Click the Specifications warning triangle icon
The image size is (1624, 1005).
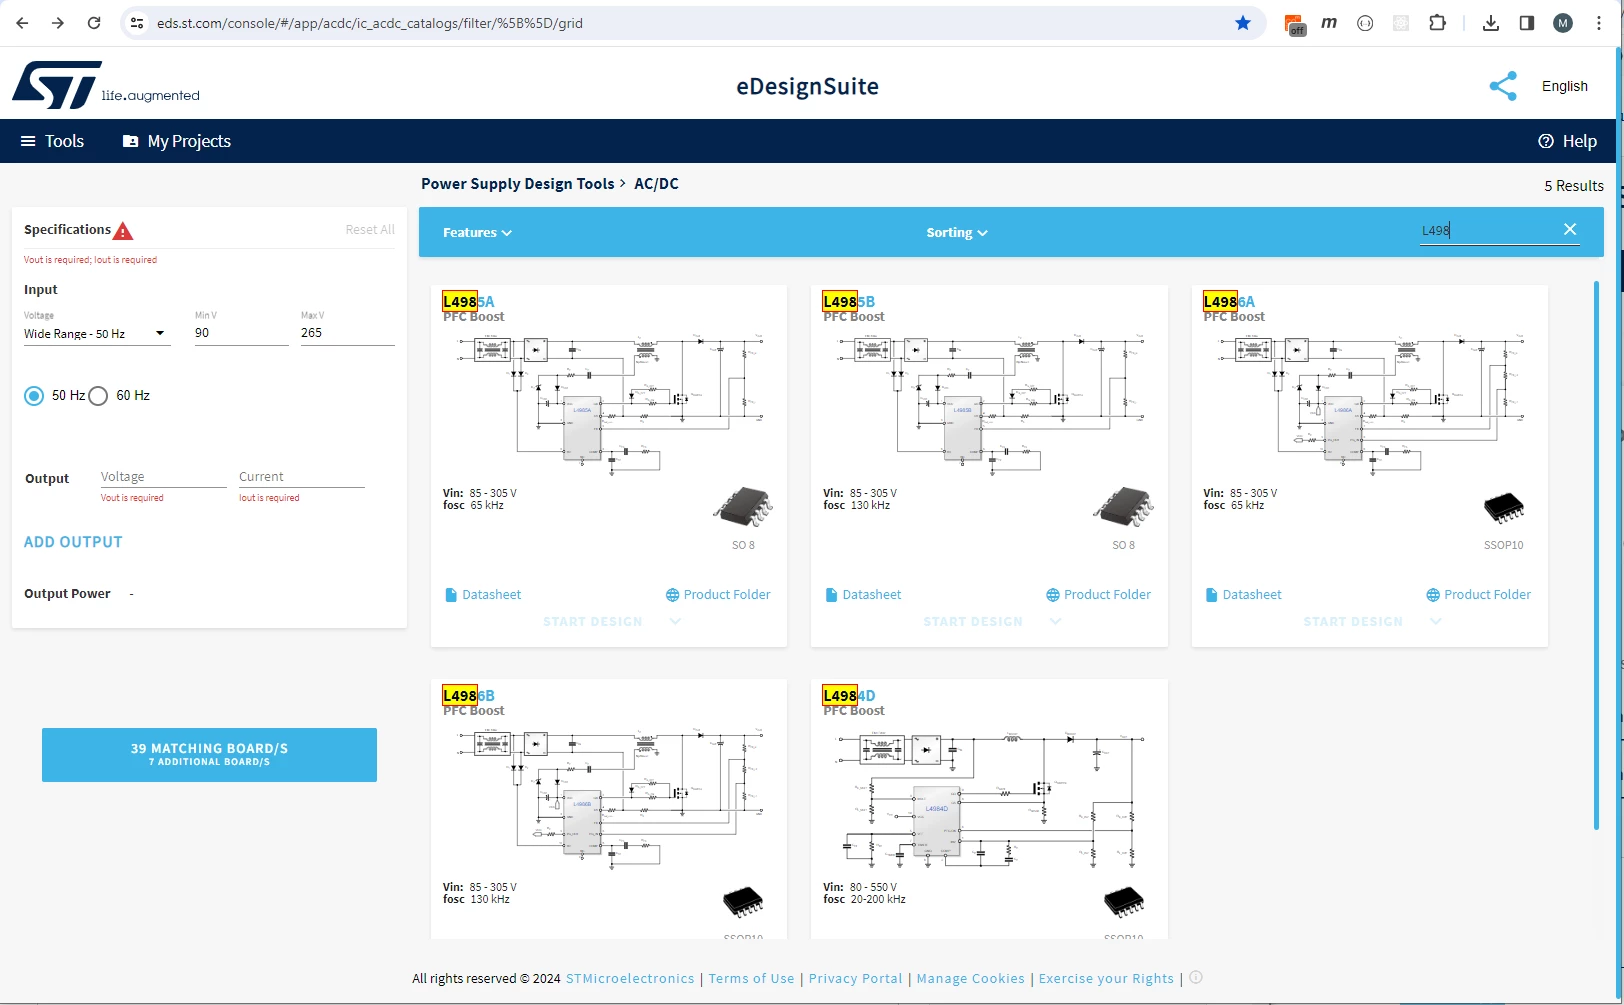pyautogui.click(x=123, y=231)
